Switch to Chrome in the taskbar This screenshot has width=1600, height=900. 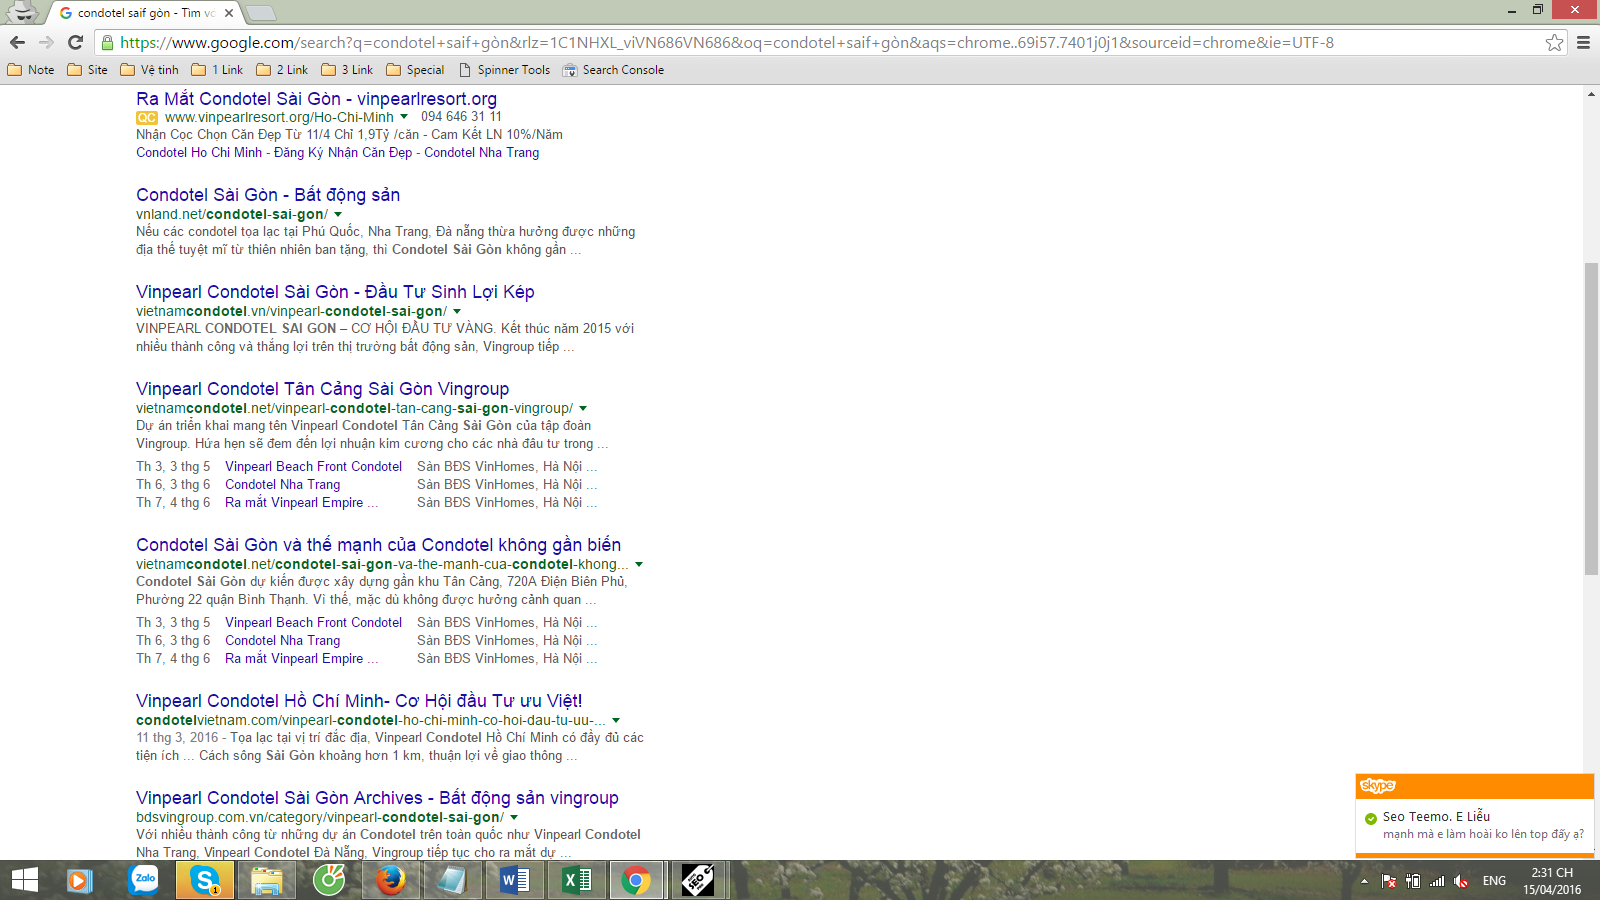click(636, 880)
